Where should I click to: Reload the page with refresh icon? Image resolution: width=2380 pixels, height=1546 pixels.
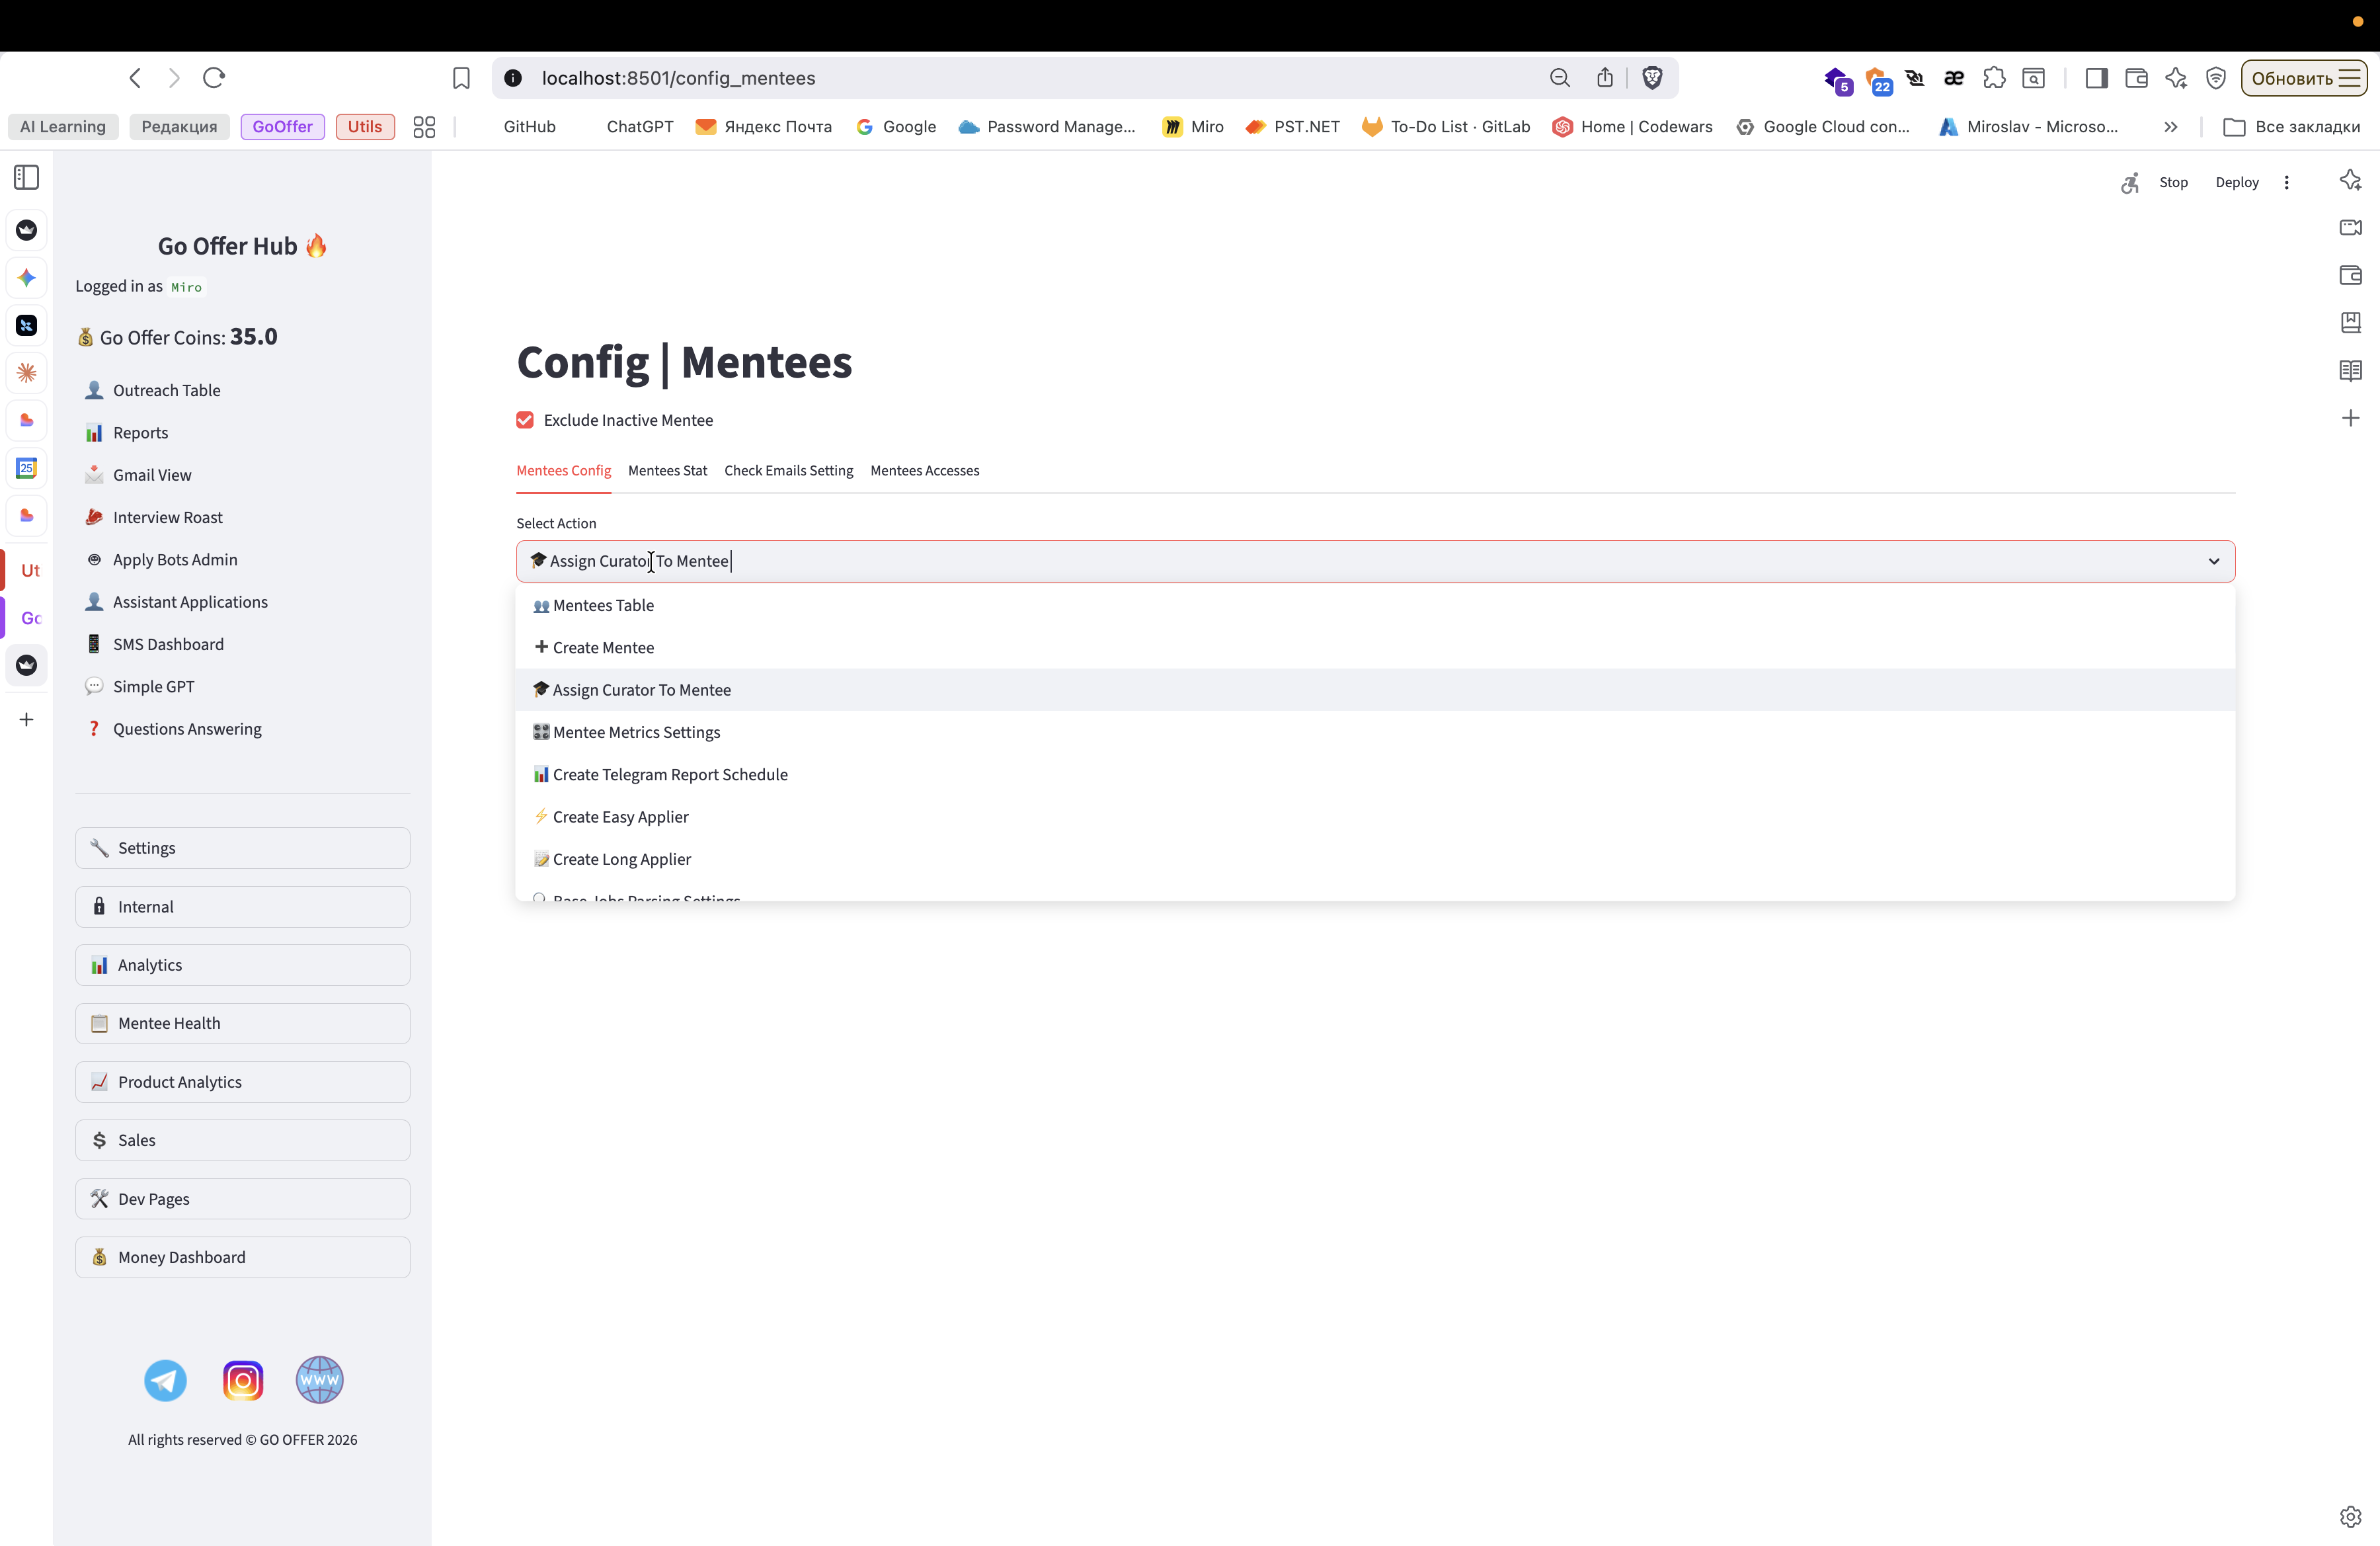[x=214, y=78]
